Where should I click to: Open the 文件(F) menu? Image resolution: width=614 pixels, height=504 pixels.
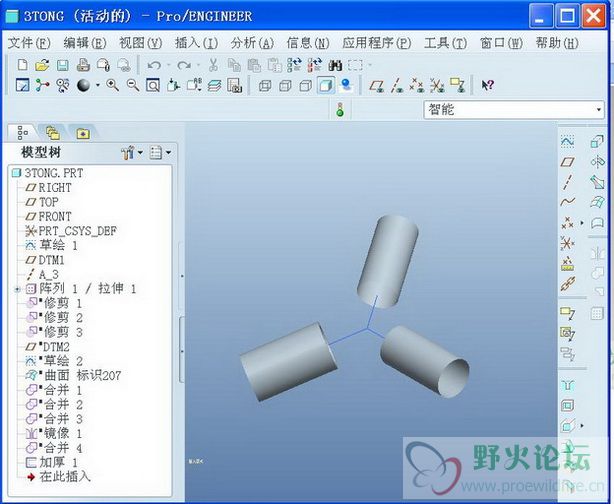[29, 43]
